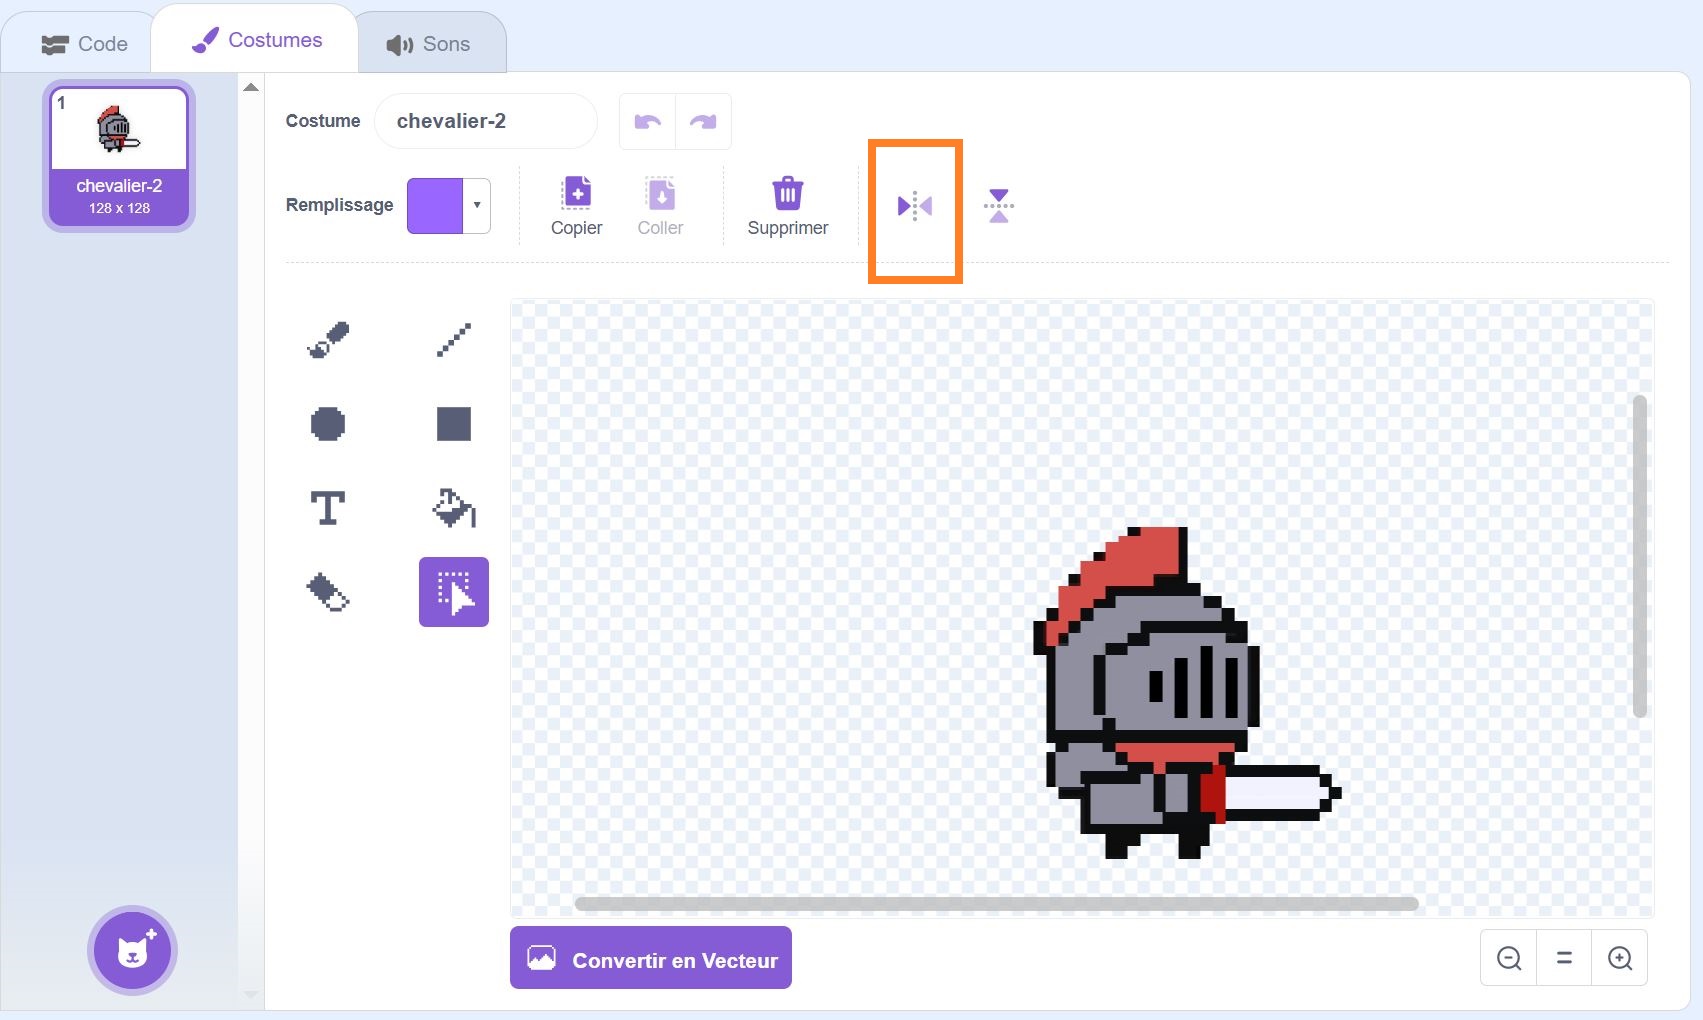Select the Eraser tool

pyautogui.click(x=328, y=592)
